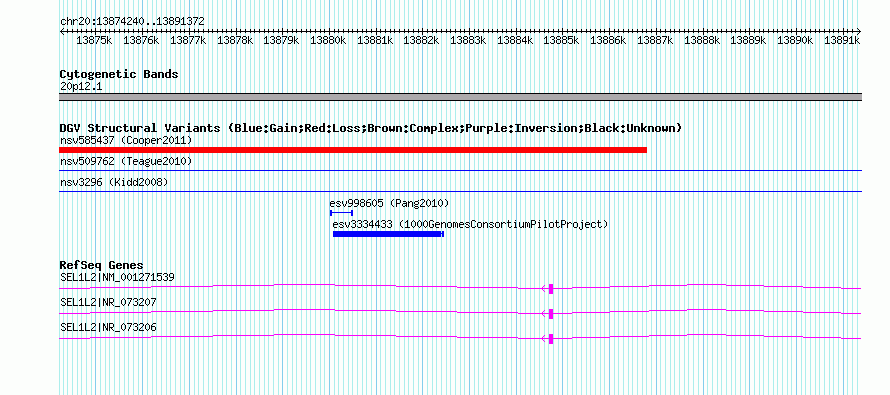Click the left arrowhead of the ruler
The height and width of the screenshot is (395, 890).
coord(62,31)
